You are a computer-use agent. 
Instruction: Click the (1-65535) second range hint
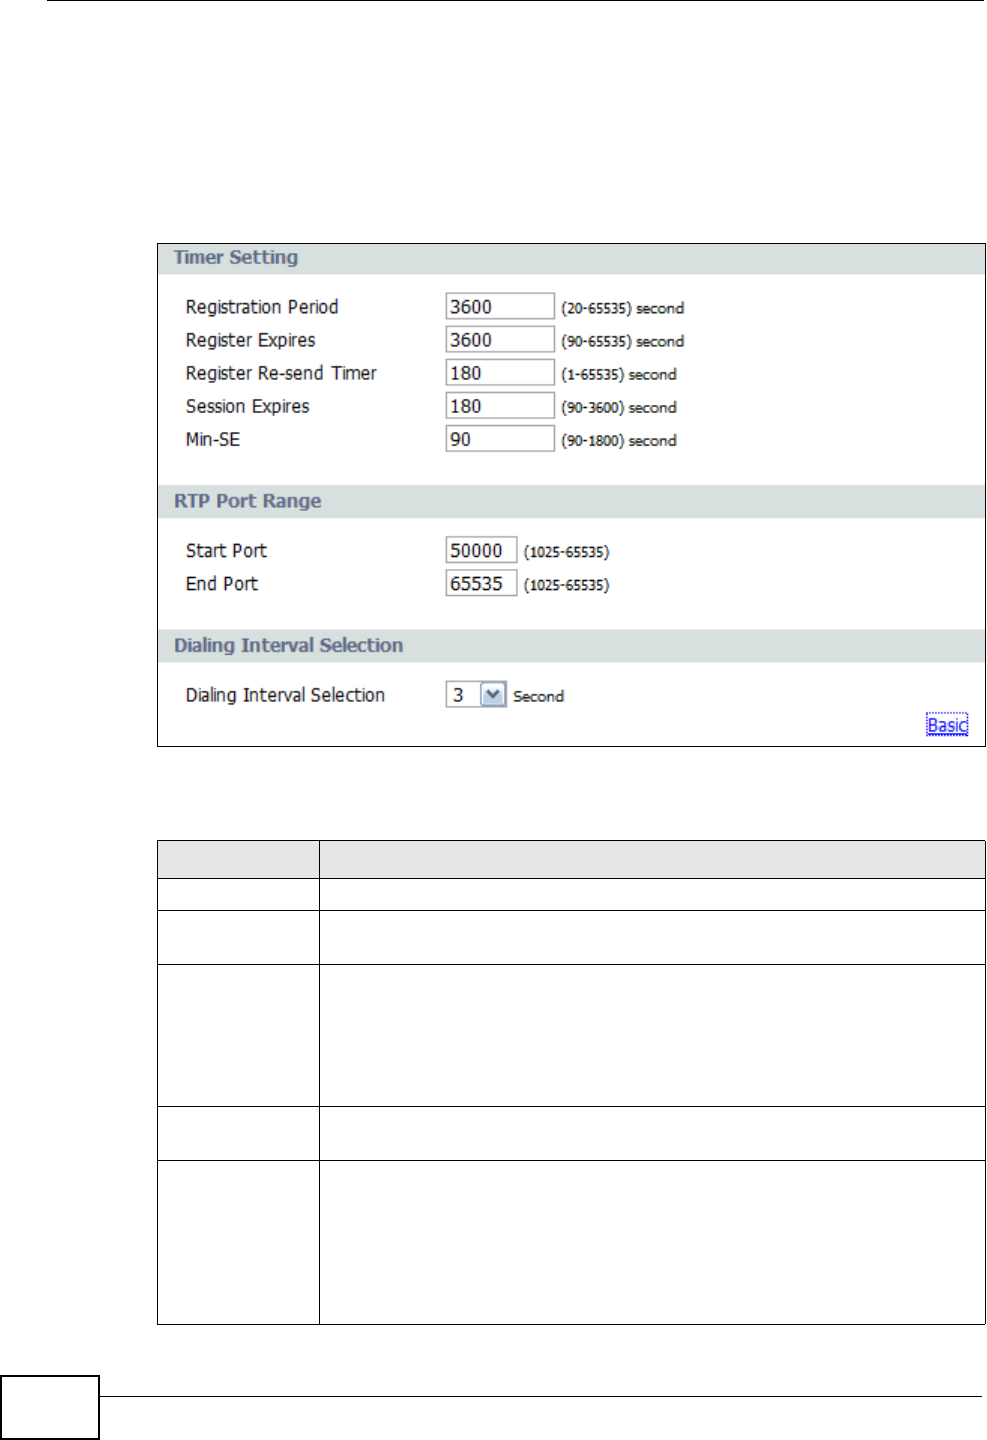click(x=619, y=374)
